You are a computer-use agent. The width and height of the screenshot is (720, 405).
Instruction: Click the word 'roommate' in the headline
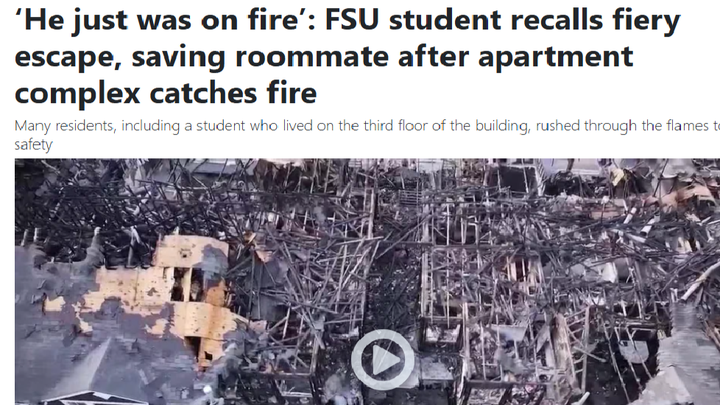point(313,56)
